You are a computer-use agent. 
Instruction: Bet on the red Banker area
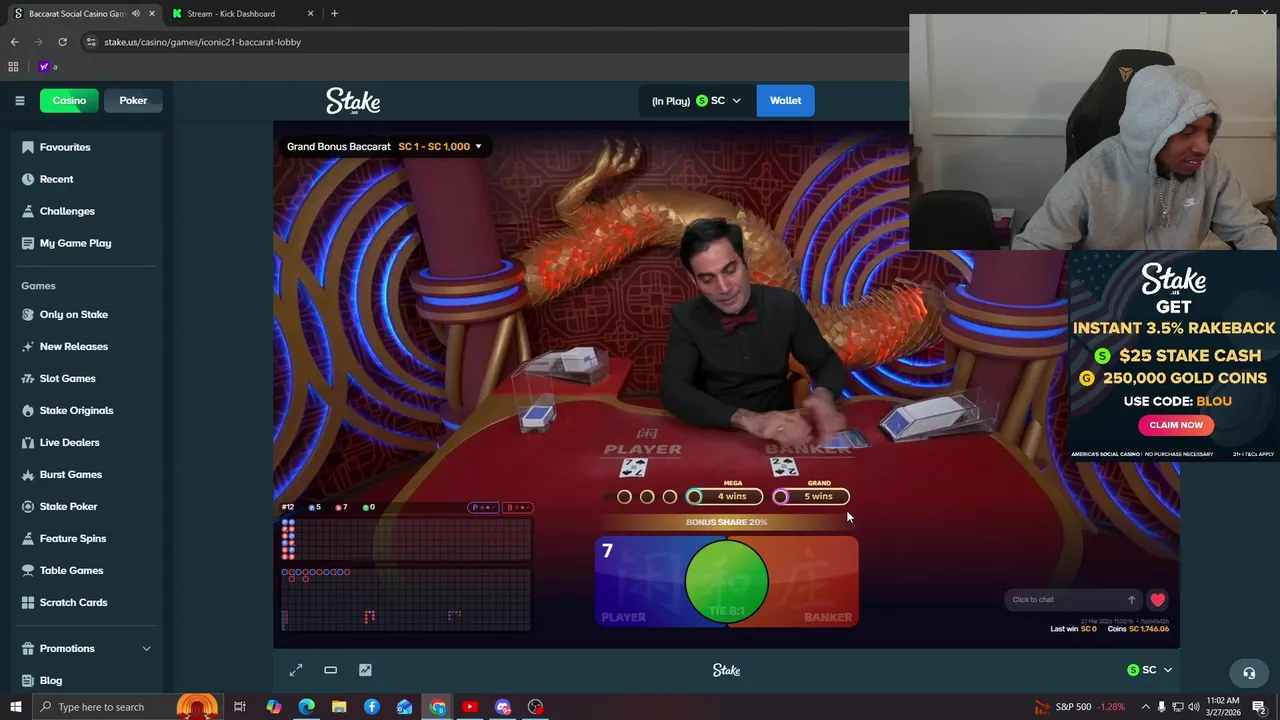(814, 582)
